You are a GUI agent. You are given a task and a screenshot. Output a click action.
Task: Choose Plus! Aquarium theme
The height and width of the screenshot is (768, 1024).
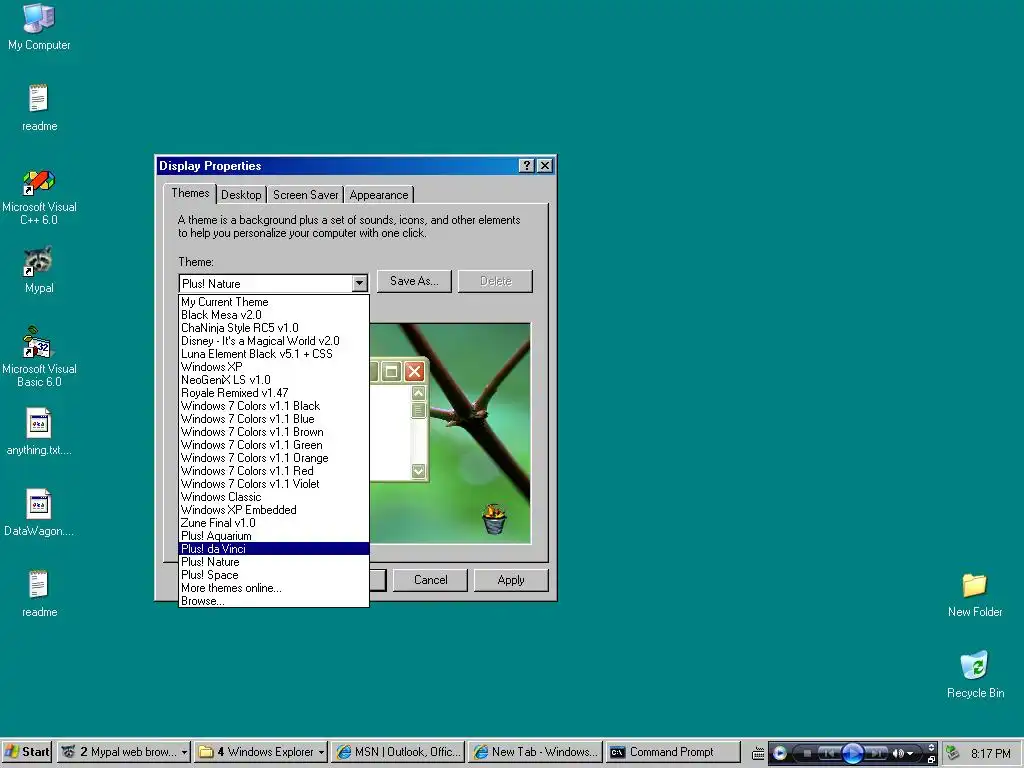point(274,536)
